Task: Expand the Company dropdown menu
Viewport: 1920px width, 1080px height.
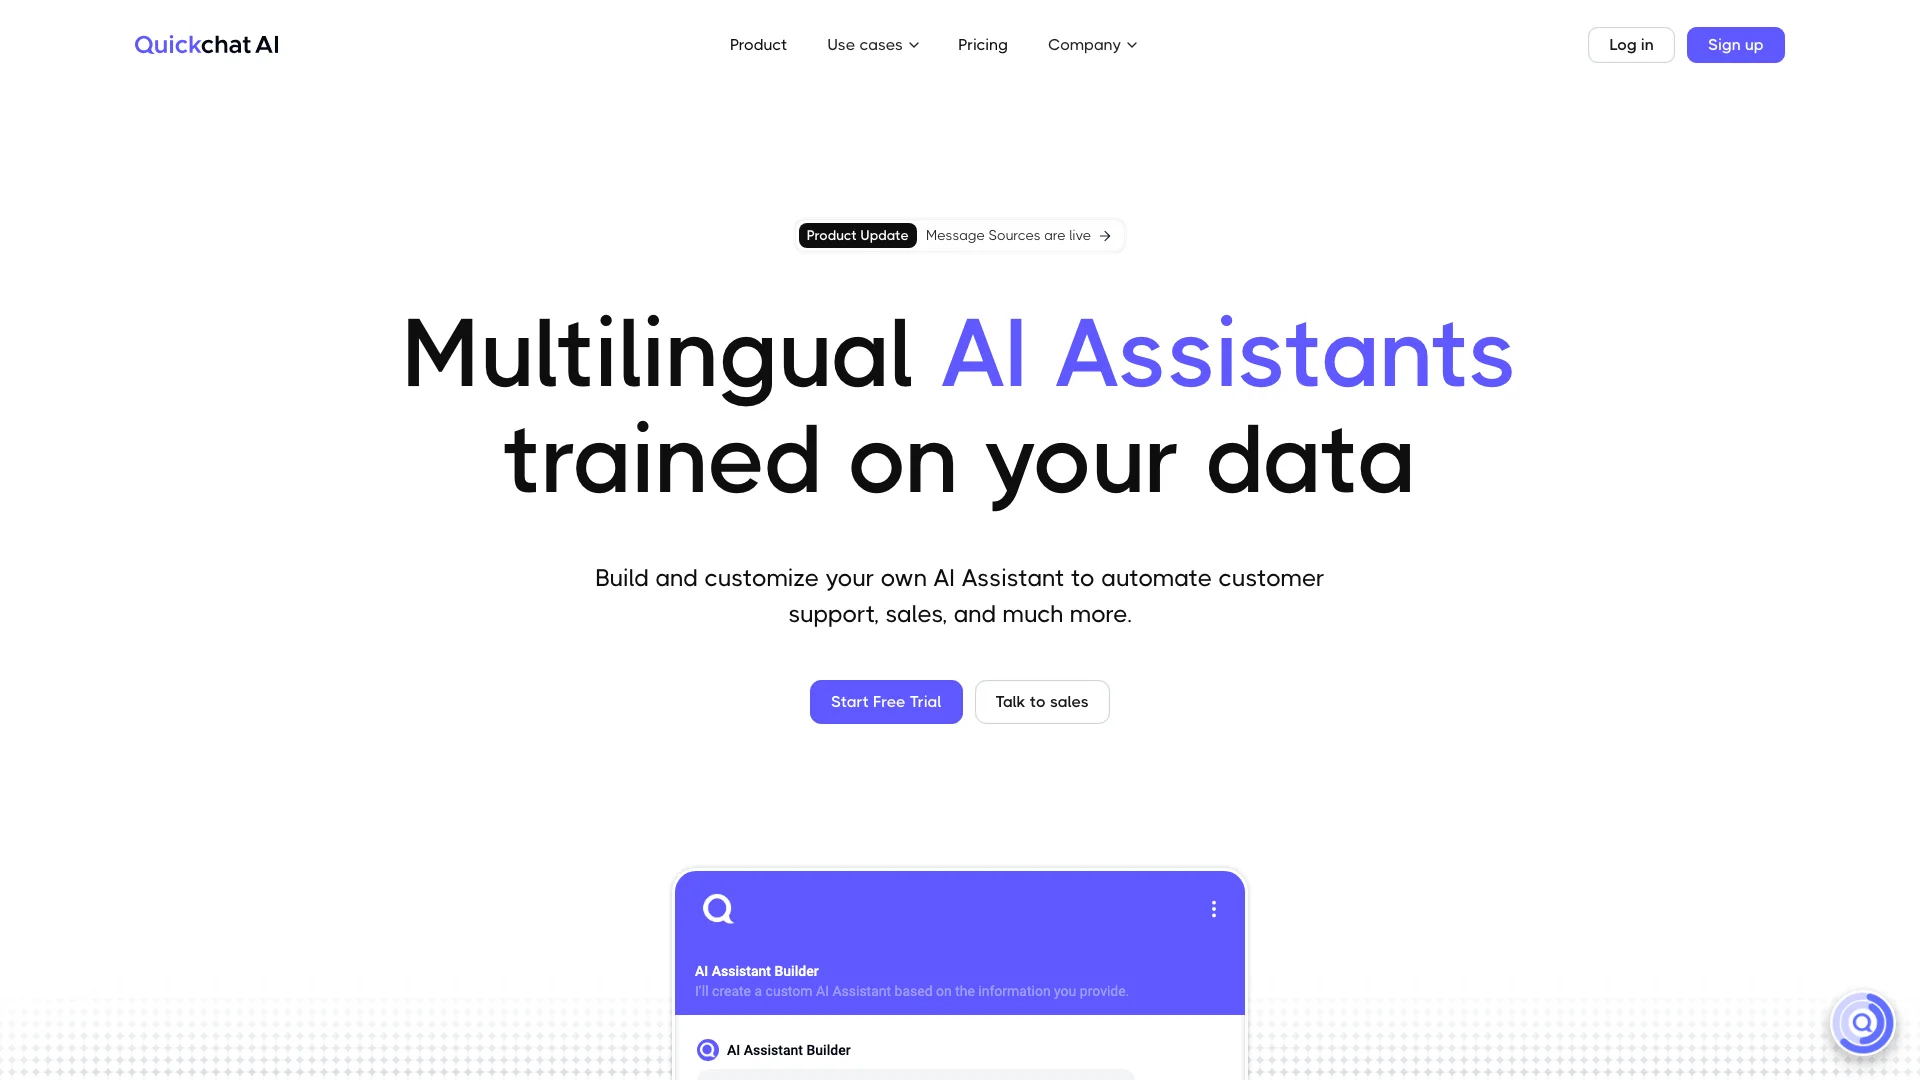Action: pyautogui.click(x=1093, y=44)
